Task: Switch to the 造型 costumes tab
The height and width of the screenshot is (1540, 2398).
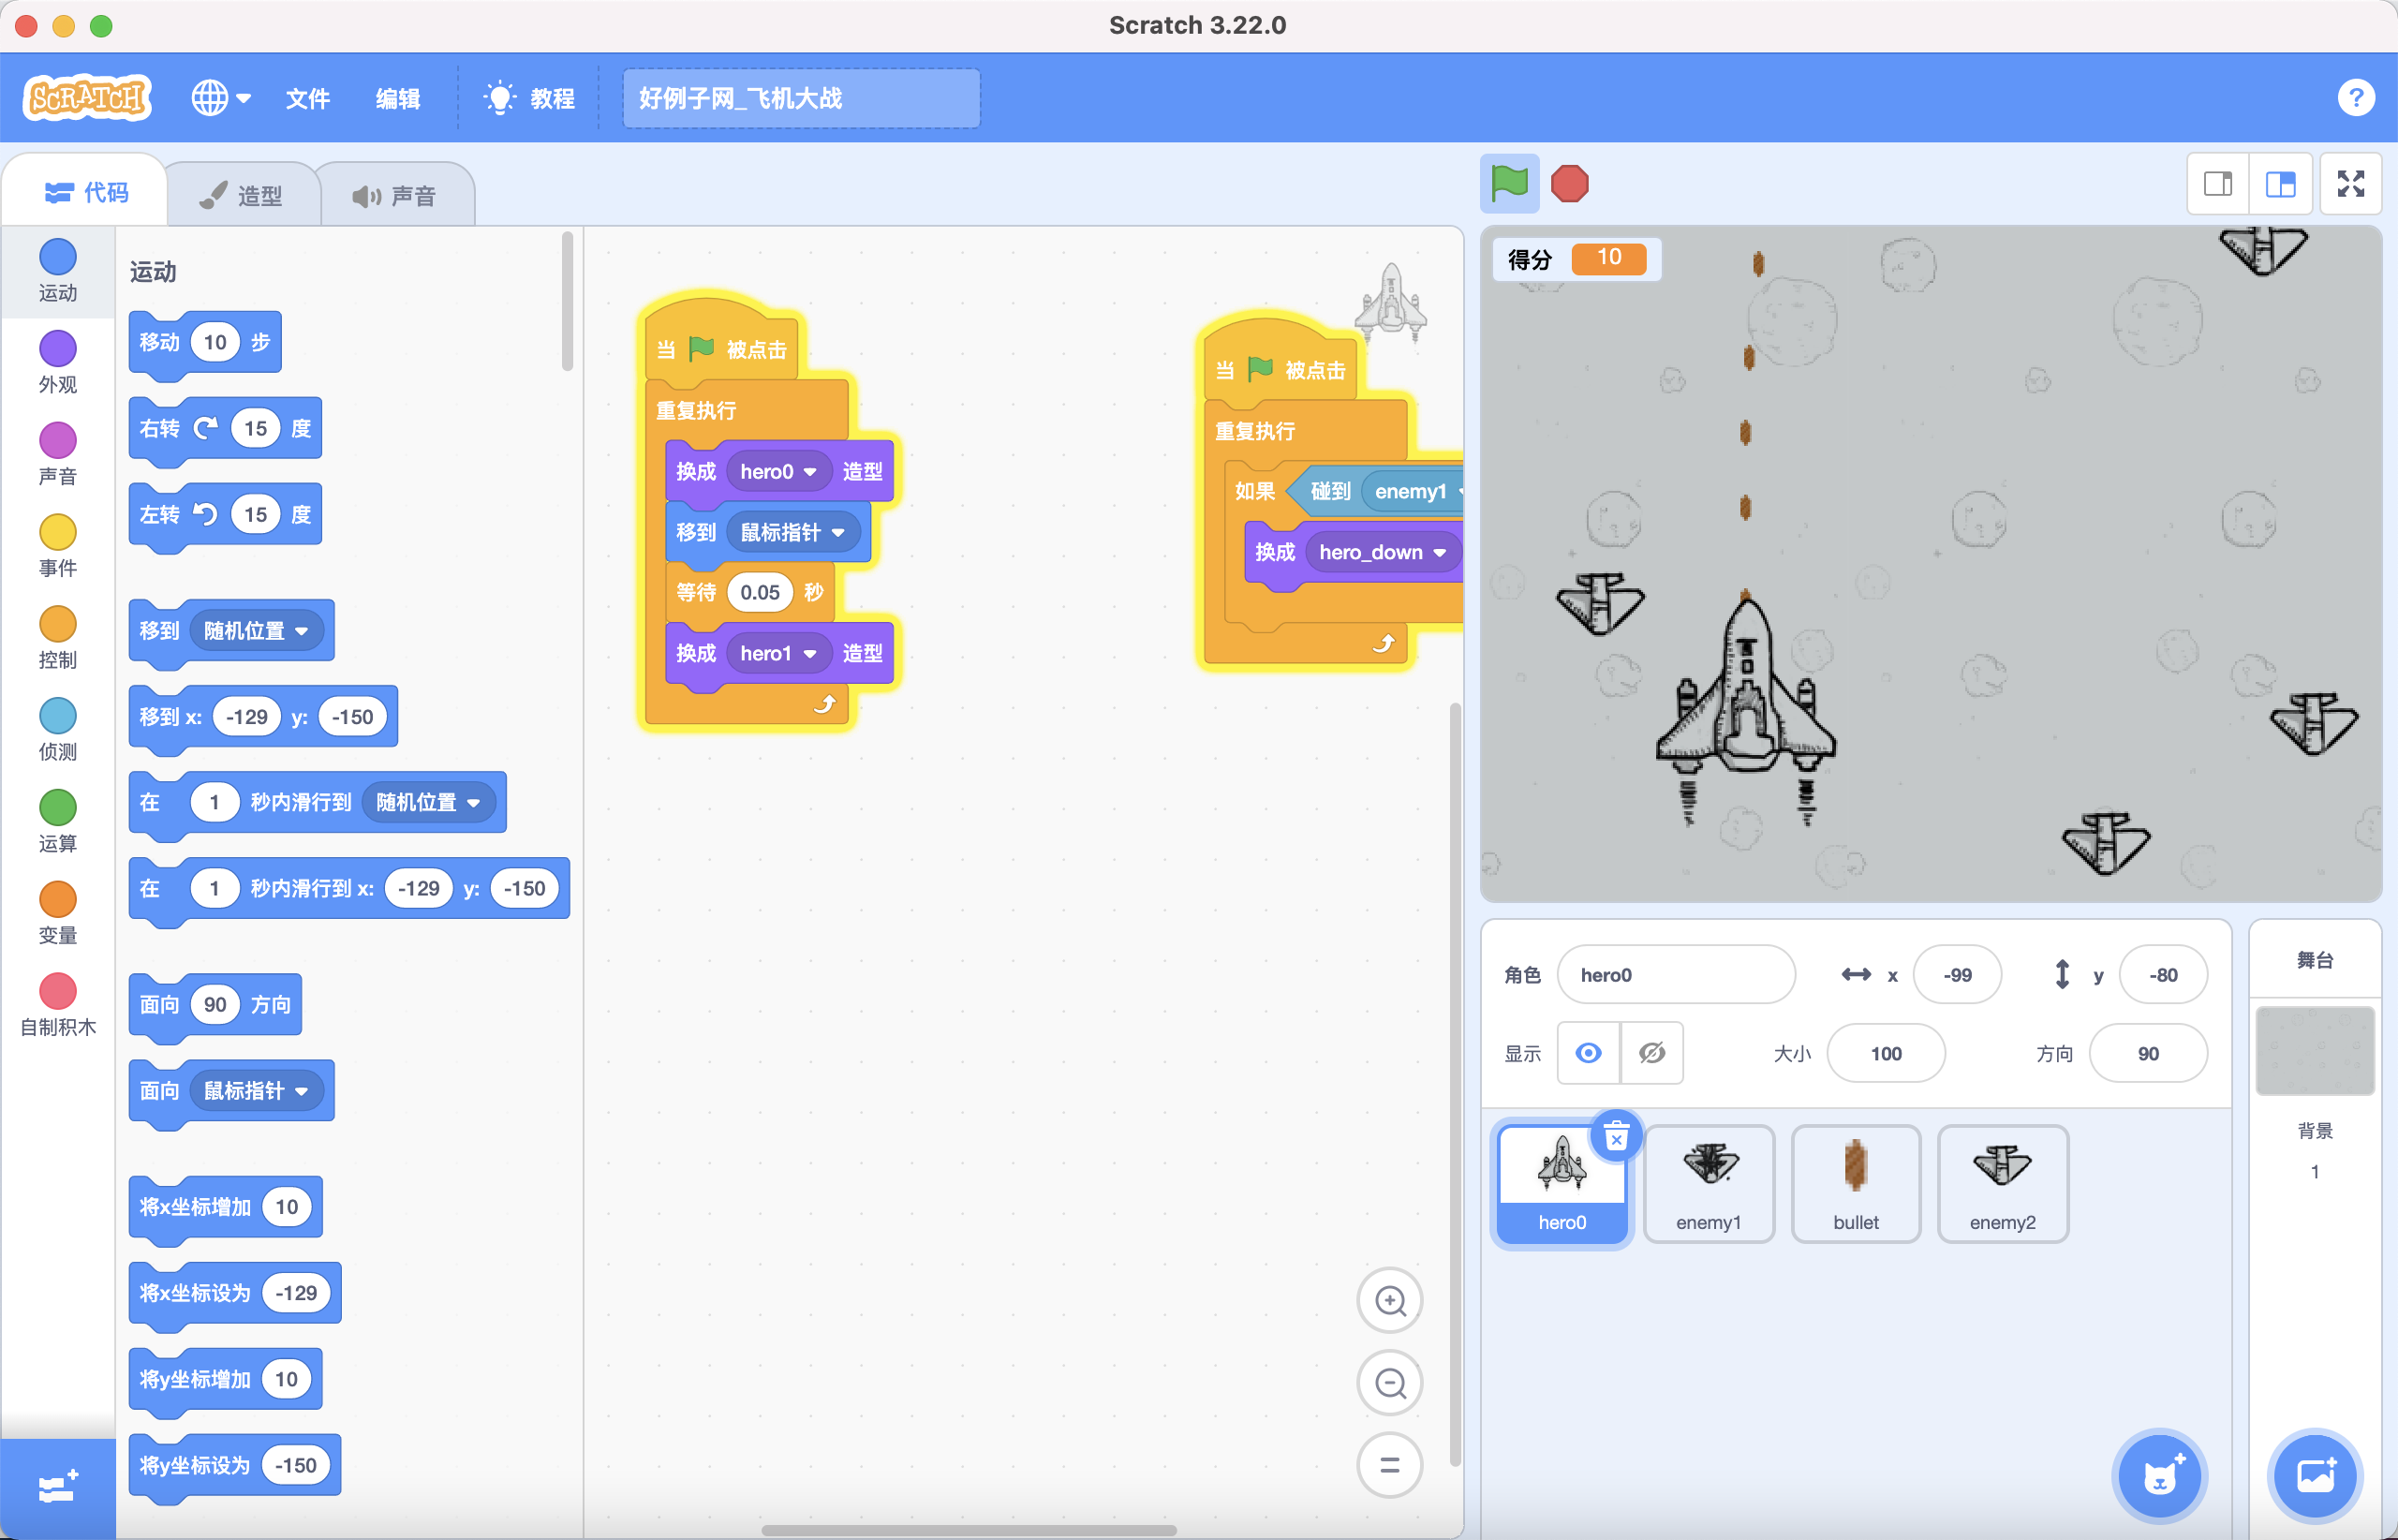Action: pos(242,195)
